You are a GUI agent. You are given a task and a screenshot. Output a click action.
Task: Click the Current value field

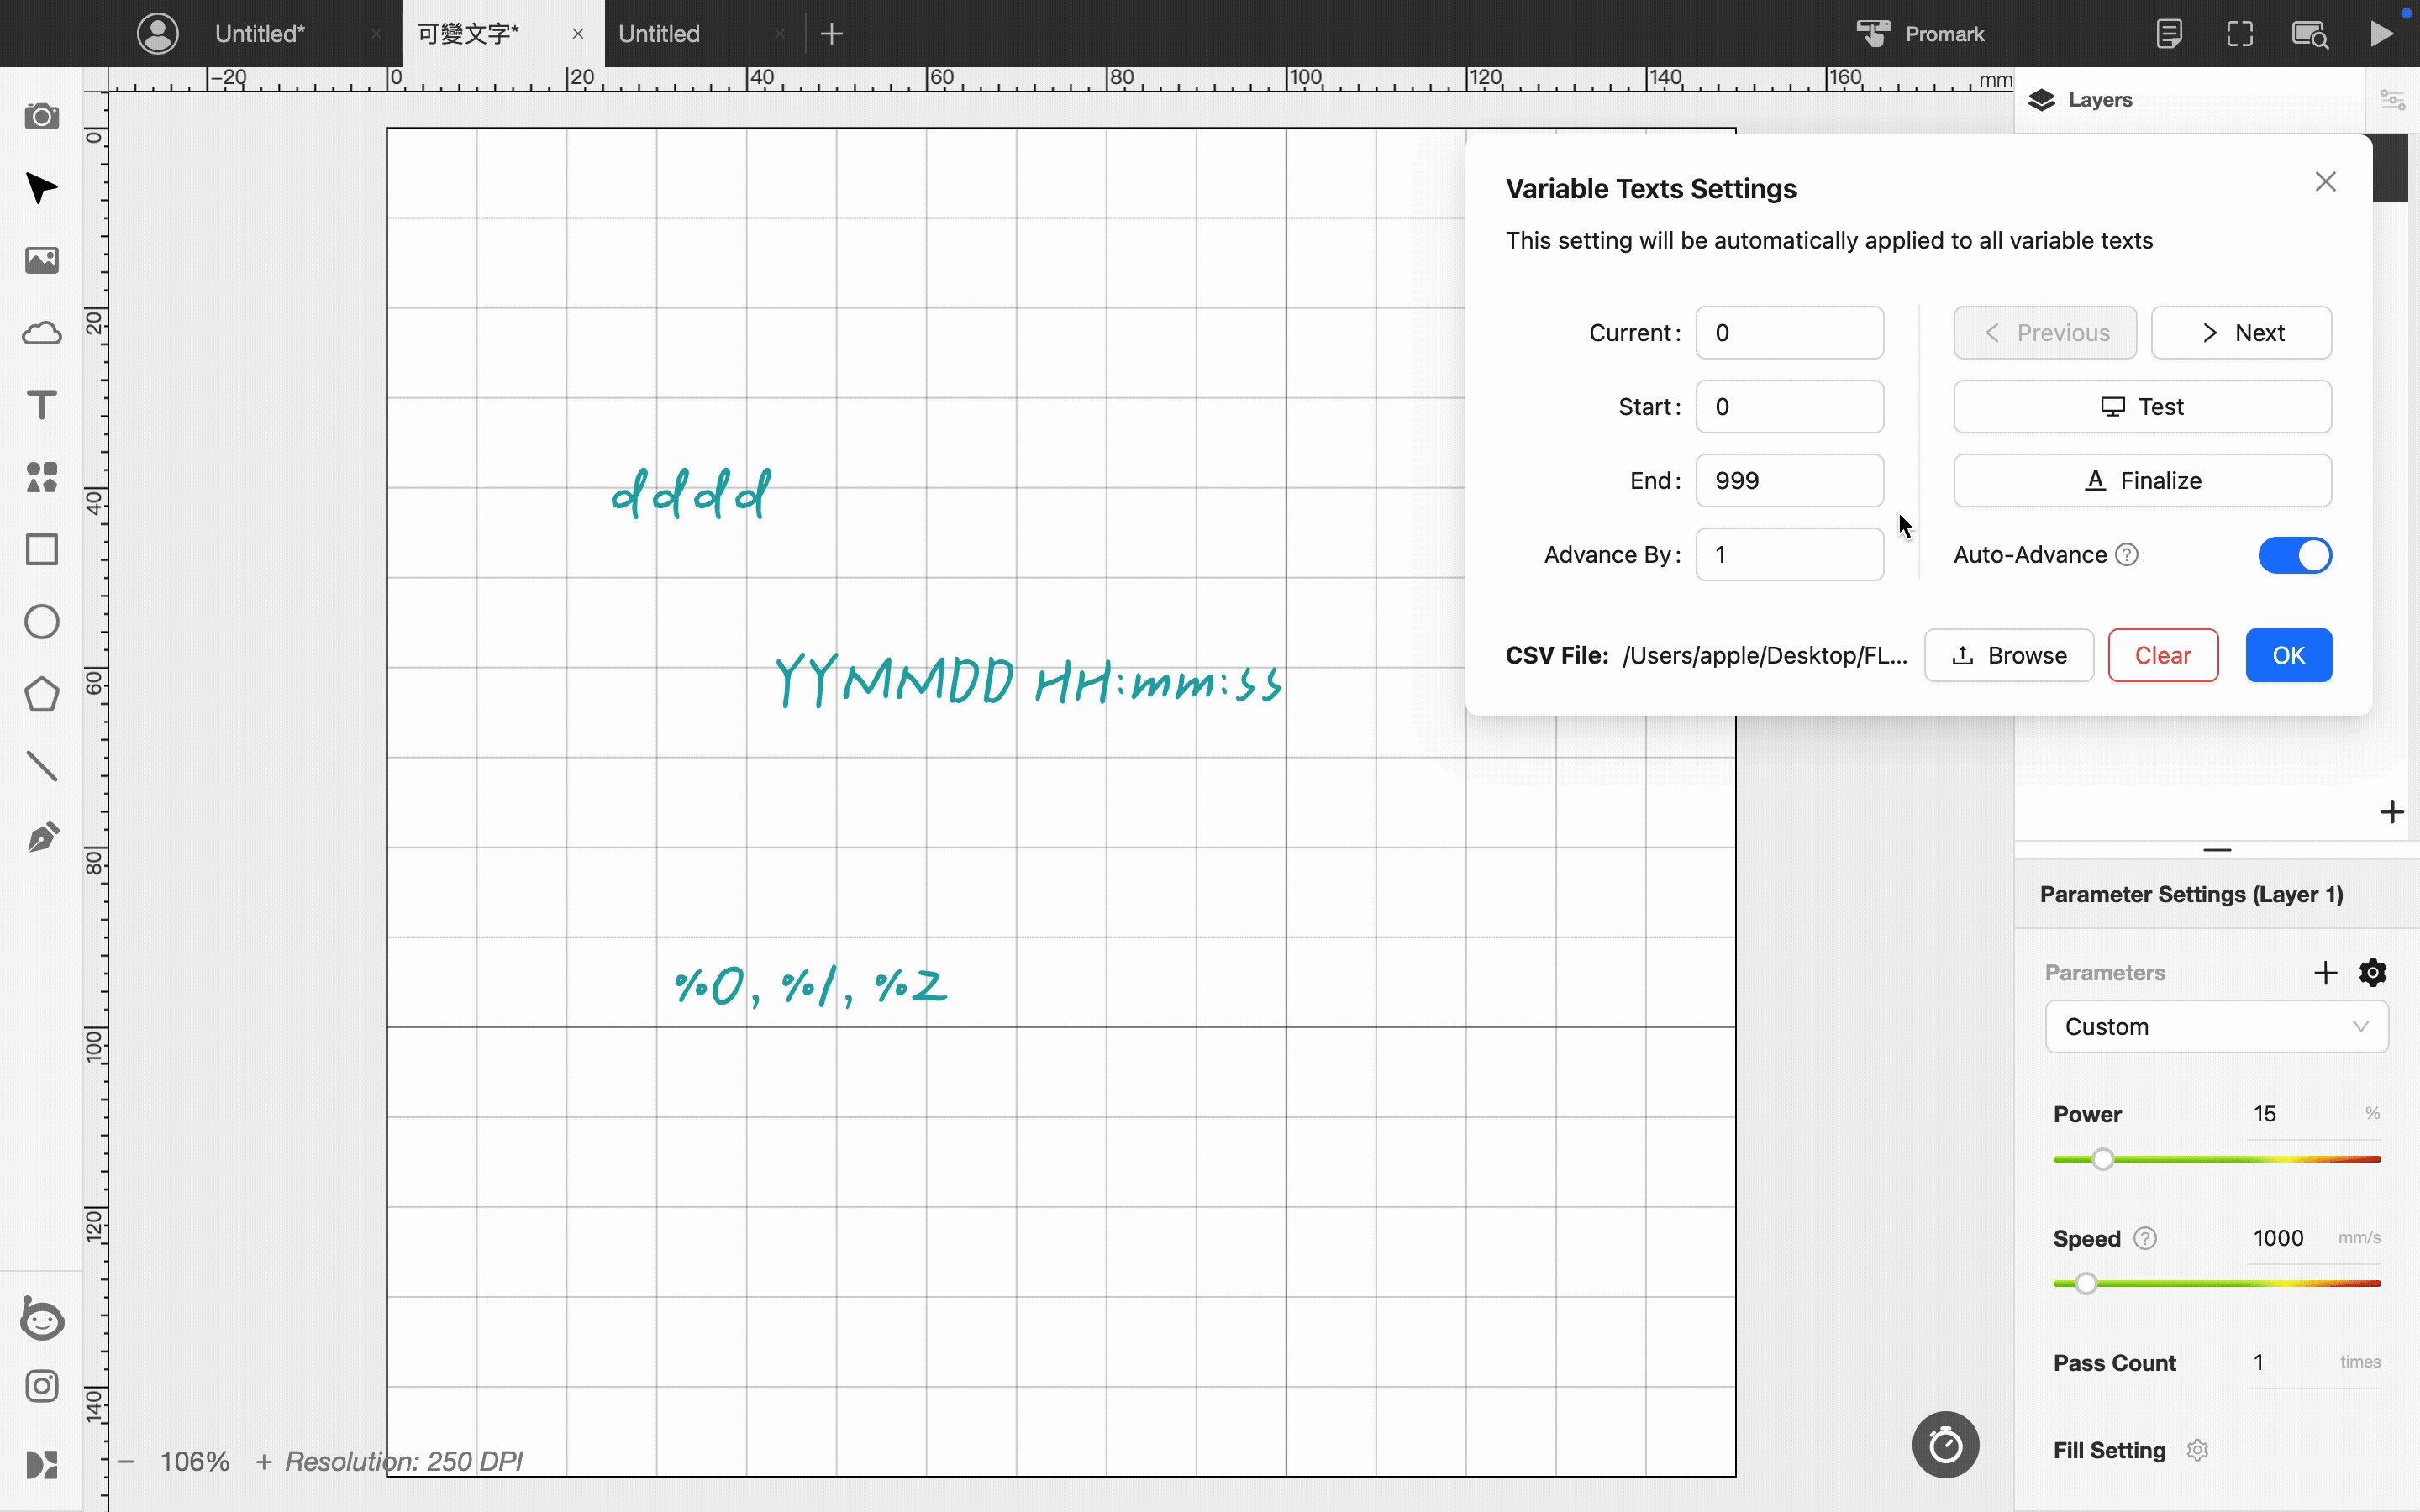(x=1789, y=333)
